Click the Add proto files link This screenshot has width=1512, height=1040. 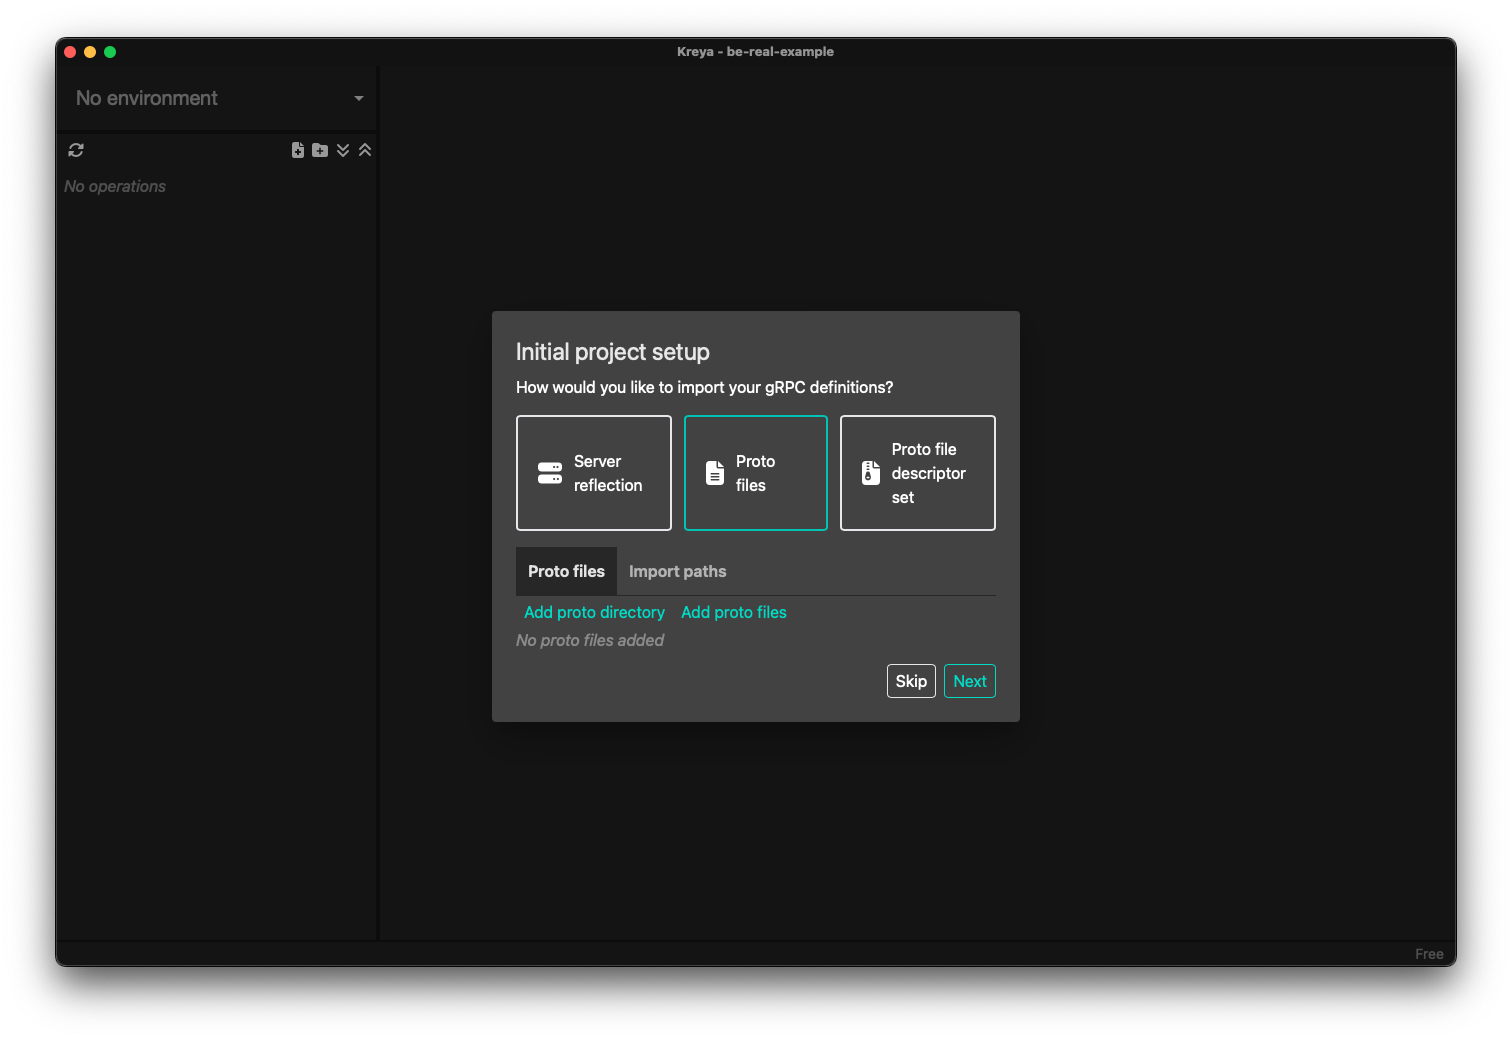734,612
